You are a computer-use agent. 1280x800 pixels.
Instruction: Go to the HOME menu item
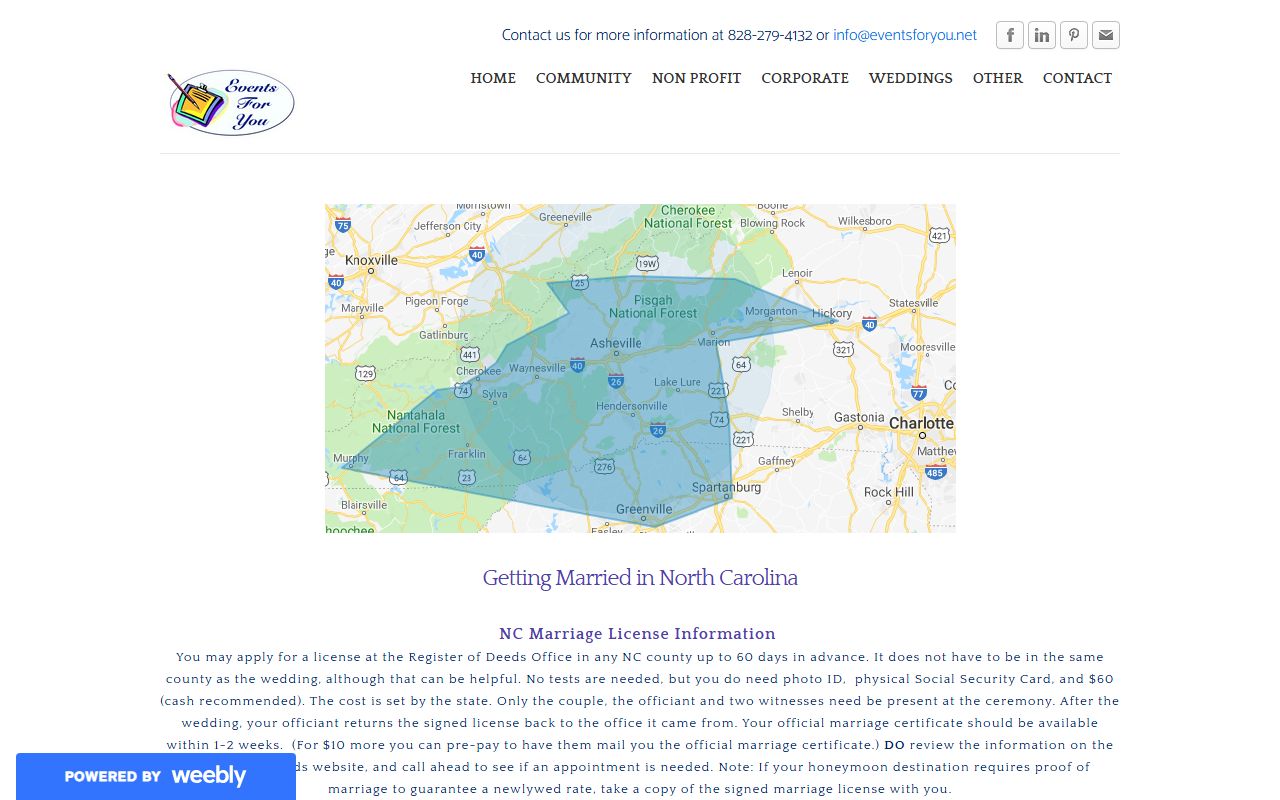click(493, 78)
